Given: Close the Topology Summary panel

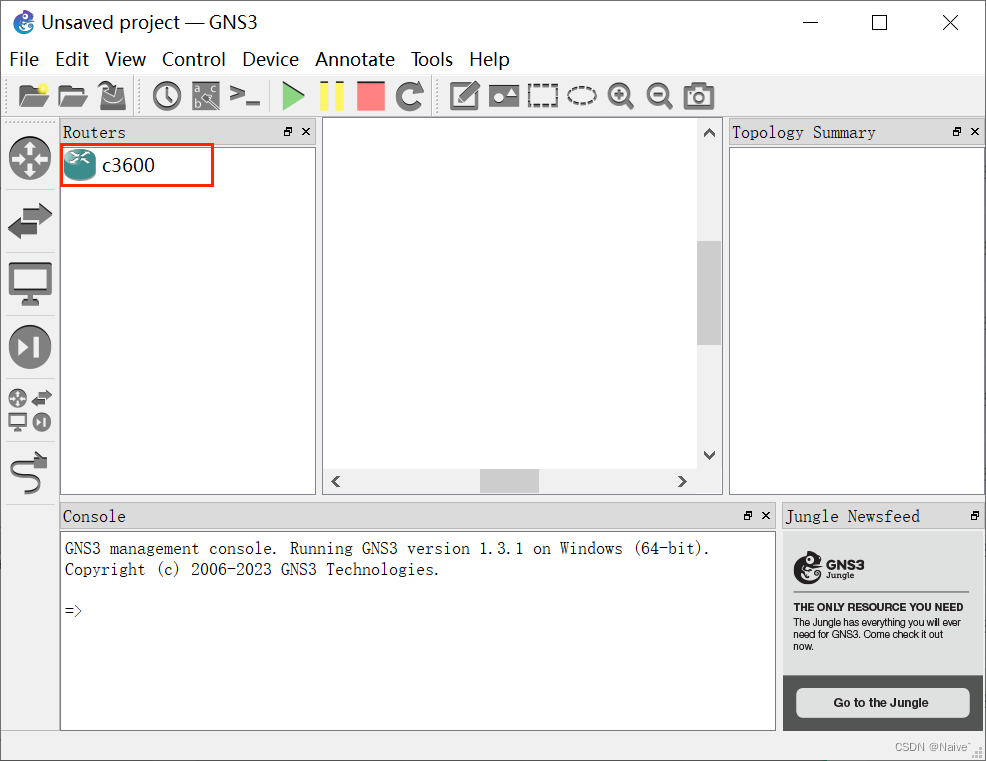Looking at the screenshot, I should pyautogui.click(x=975, y=131).
